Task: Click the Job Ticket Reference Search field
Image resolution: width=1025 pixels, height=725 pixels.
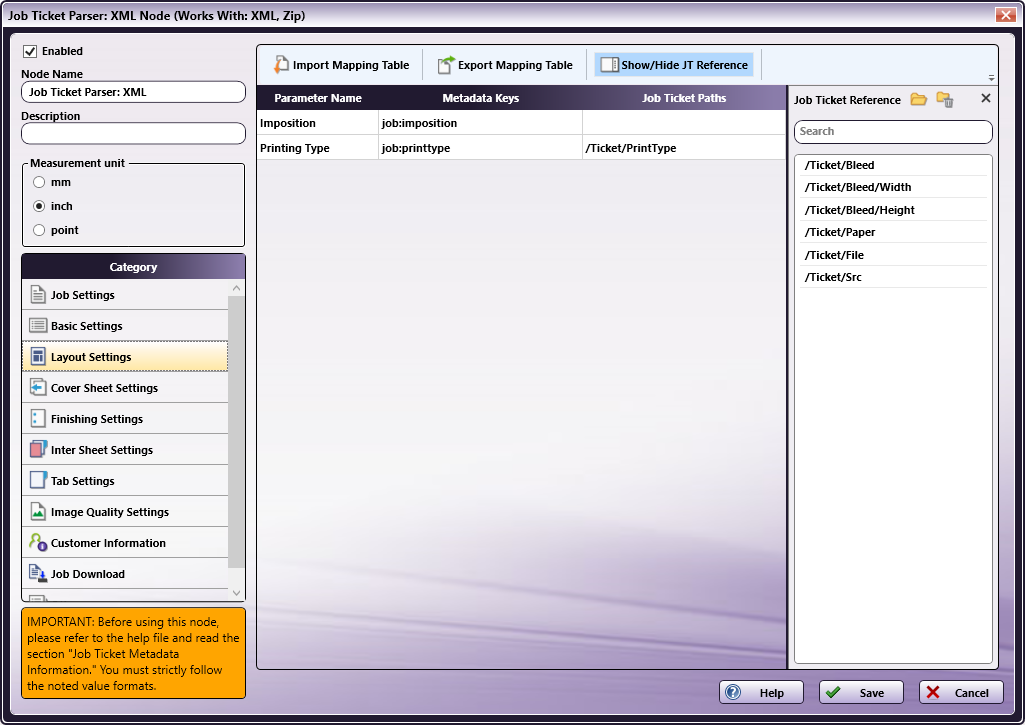Action: point(893,131)
